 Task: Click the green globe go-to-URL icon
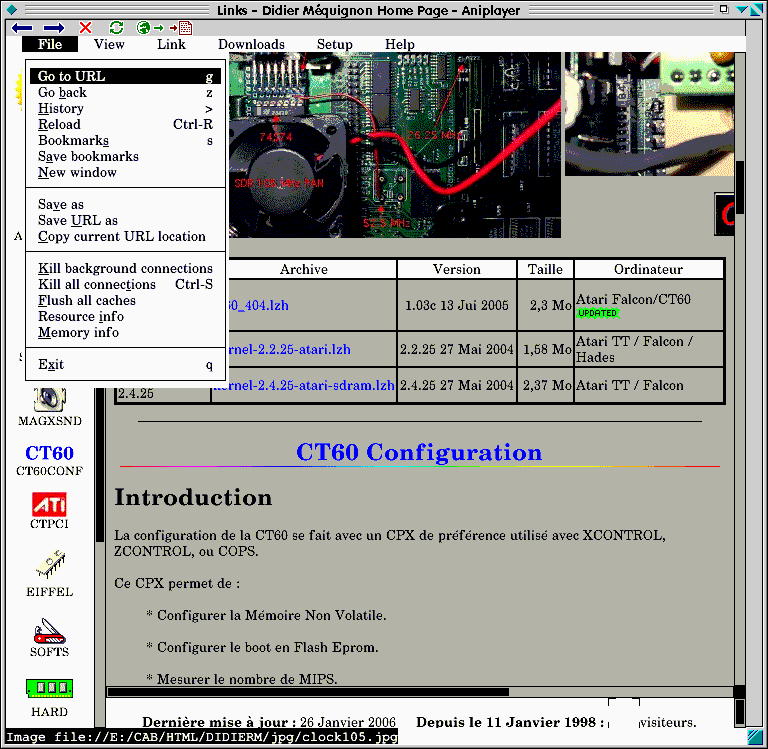[149, 28]
